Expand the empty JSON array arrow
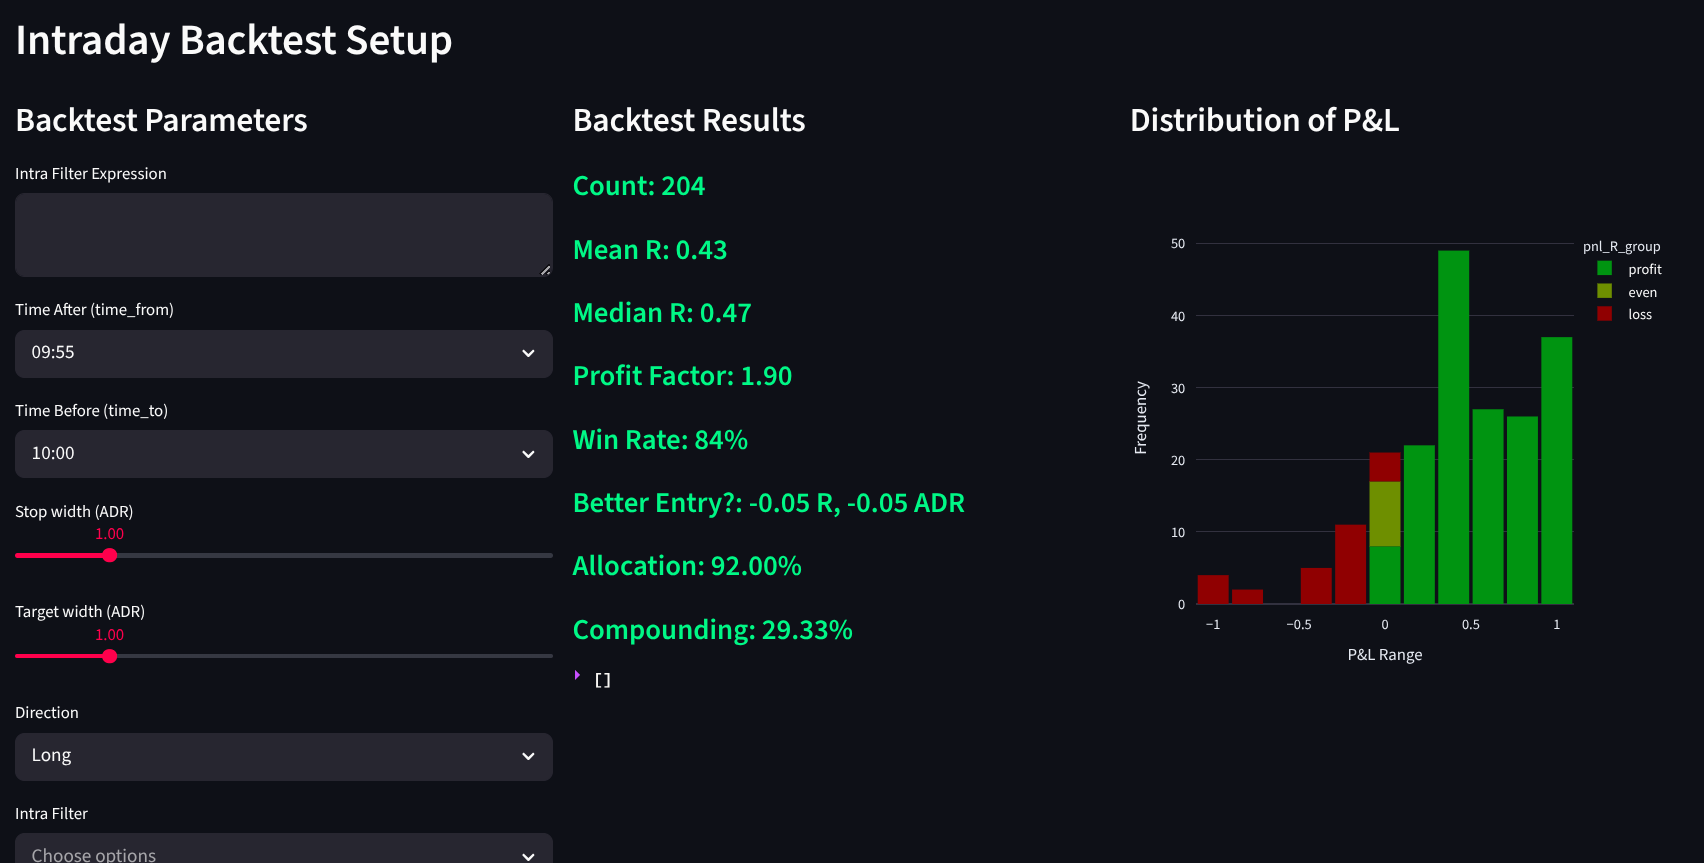The image size is (1704, 863). (x=578, y=676)
